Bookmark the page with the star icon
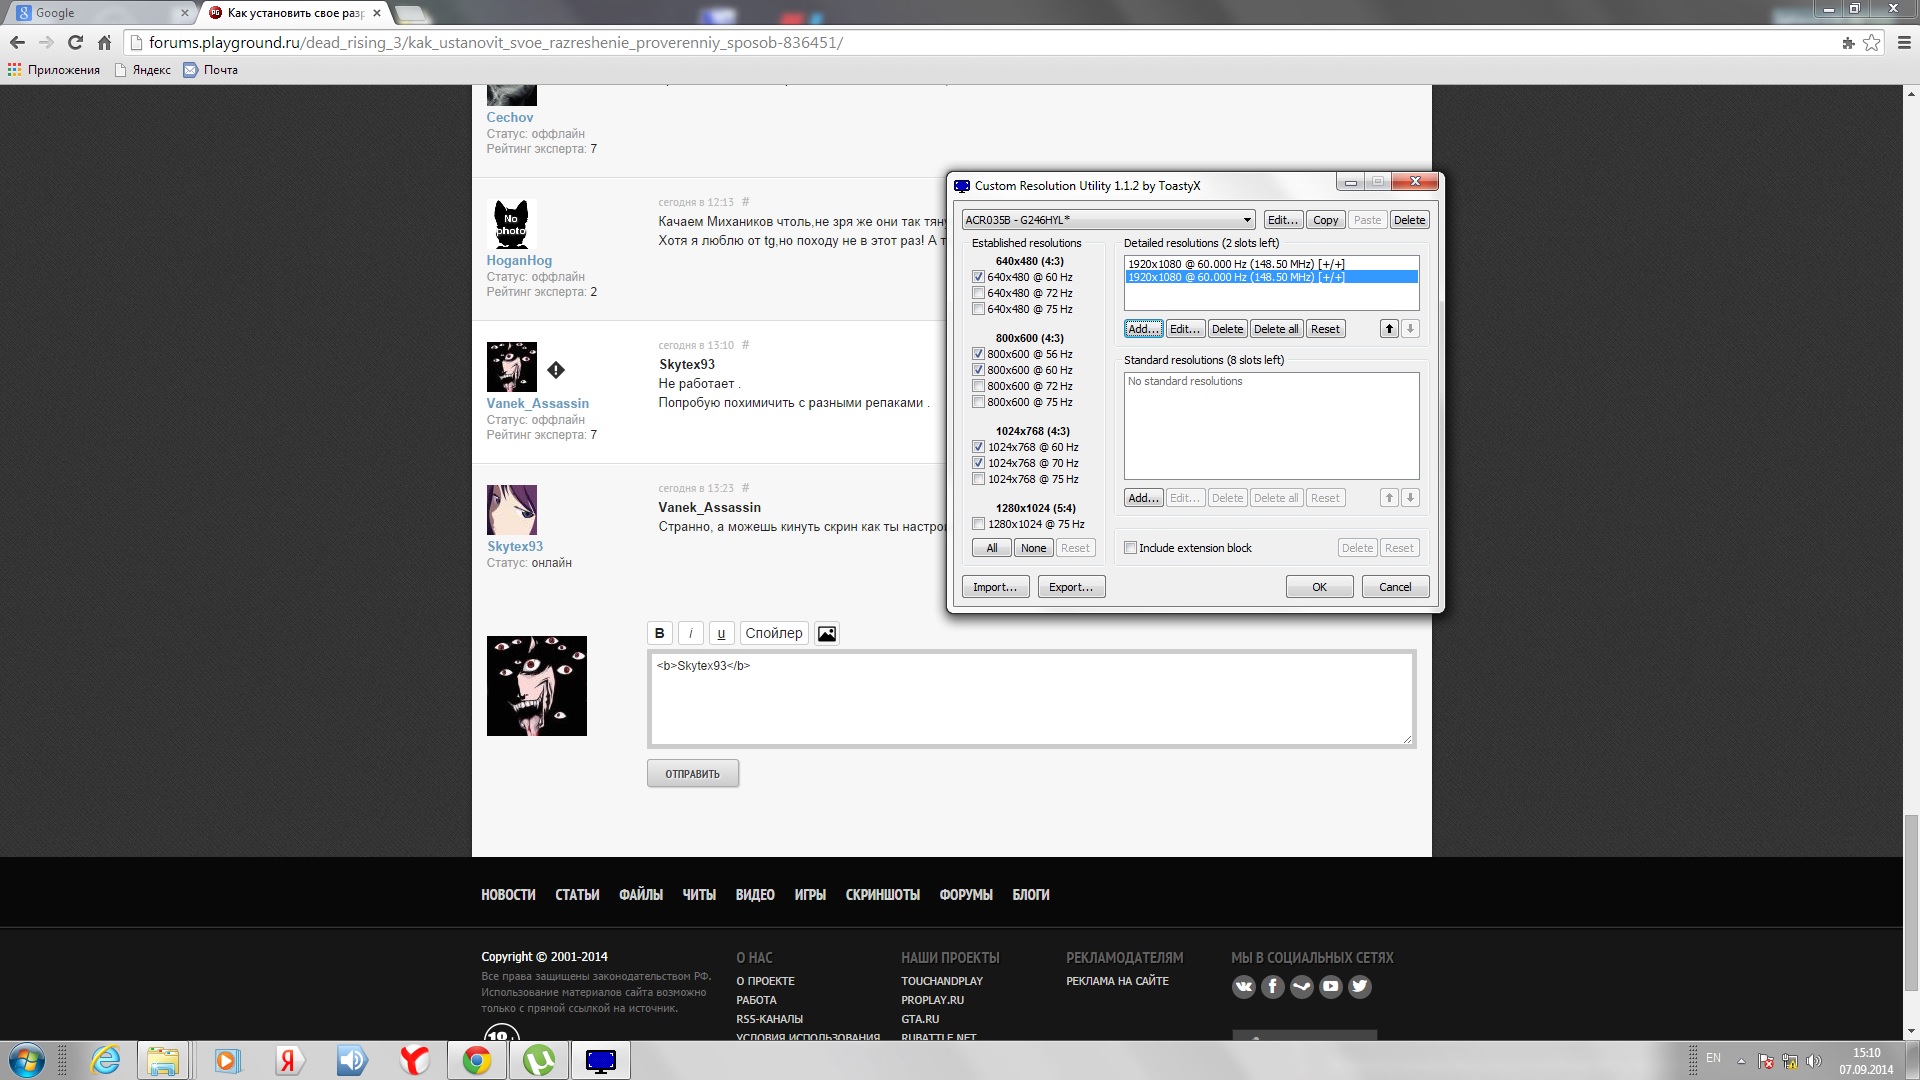 pyautogui.click(x=1872, y=43)
